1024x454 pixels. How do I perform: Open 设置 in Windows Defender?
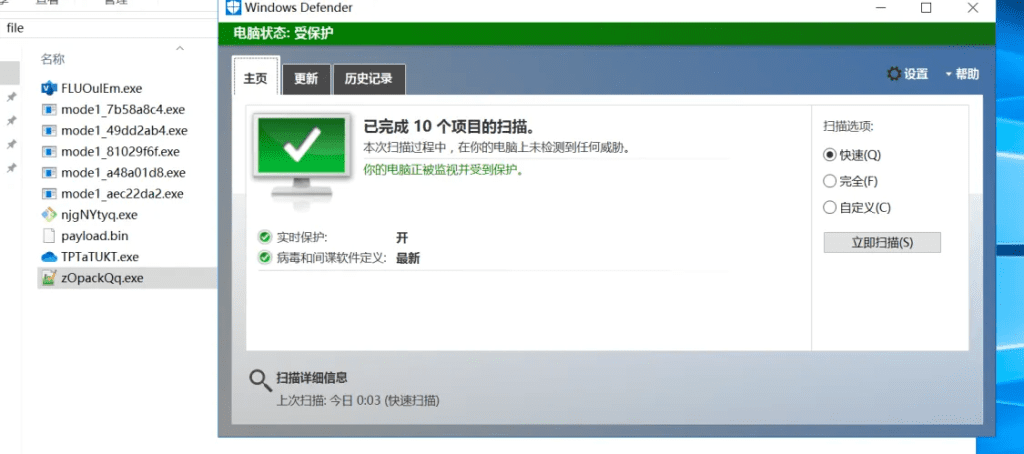(x=908, y=74)
